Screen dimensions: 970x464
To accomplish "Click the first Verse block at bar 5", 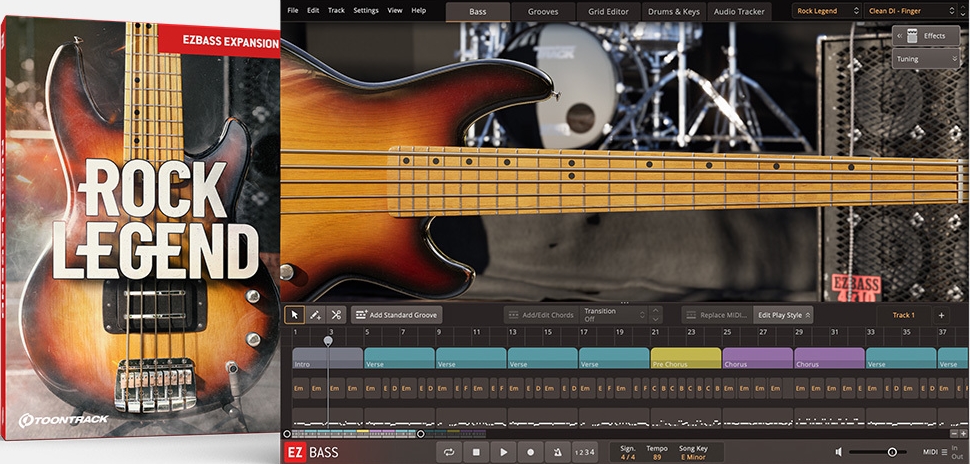I will [x=399, y=358].
